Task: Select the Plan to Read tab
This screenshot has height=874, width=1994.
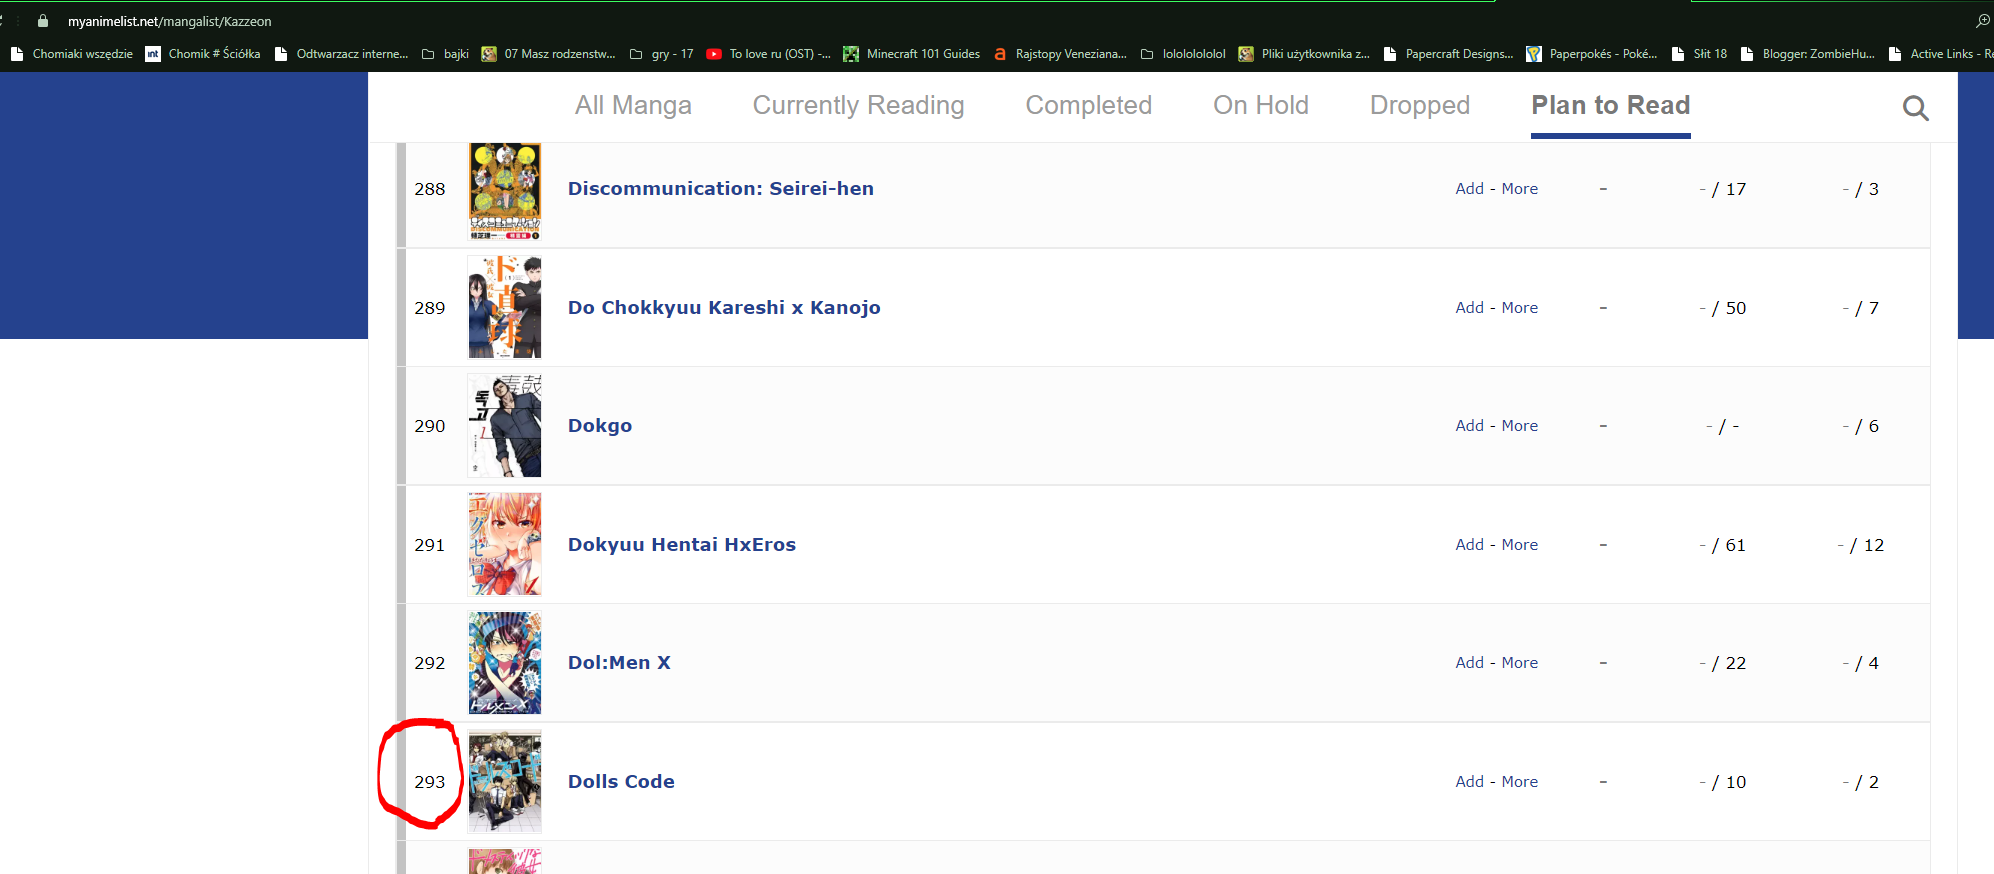Action: point(1611,105)
